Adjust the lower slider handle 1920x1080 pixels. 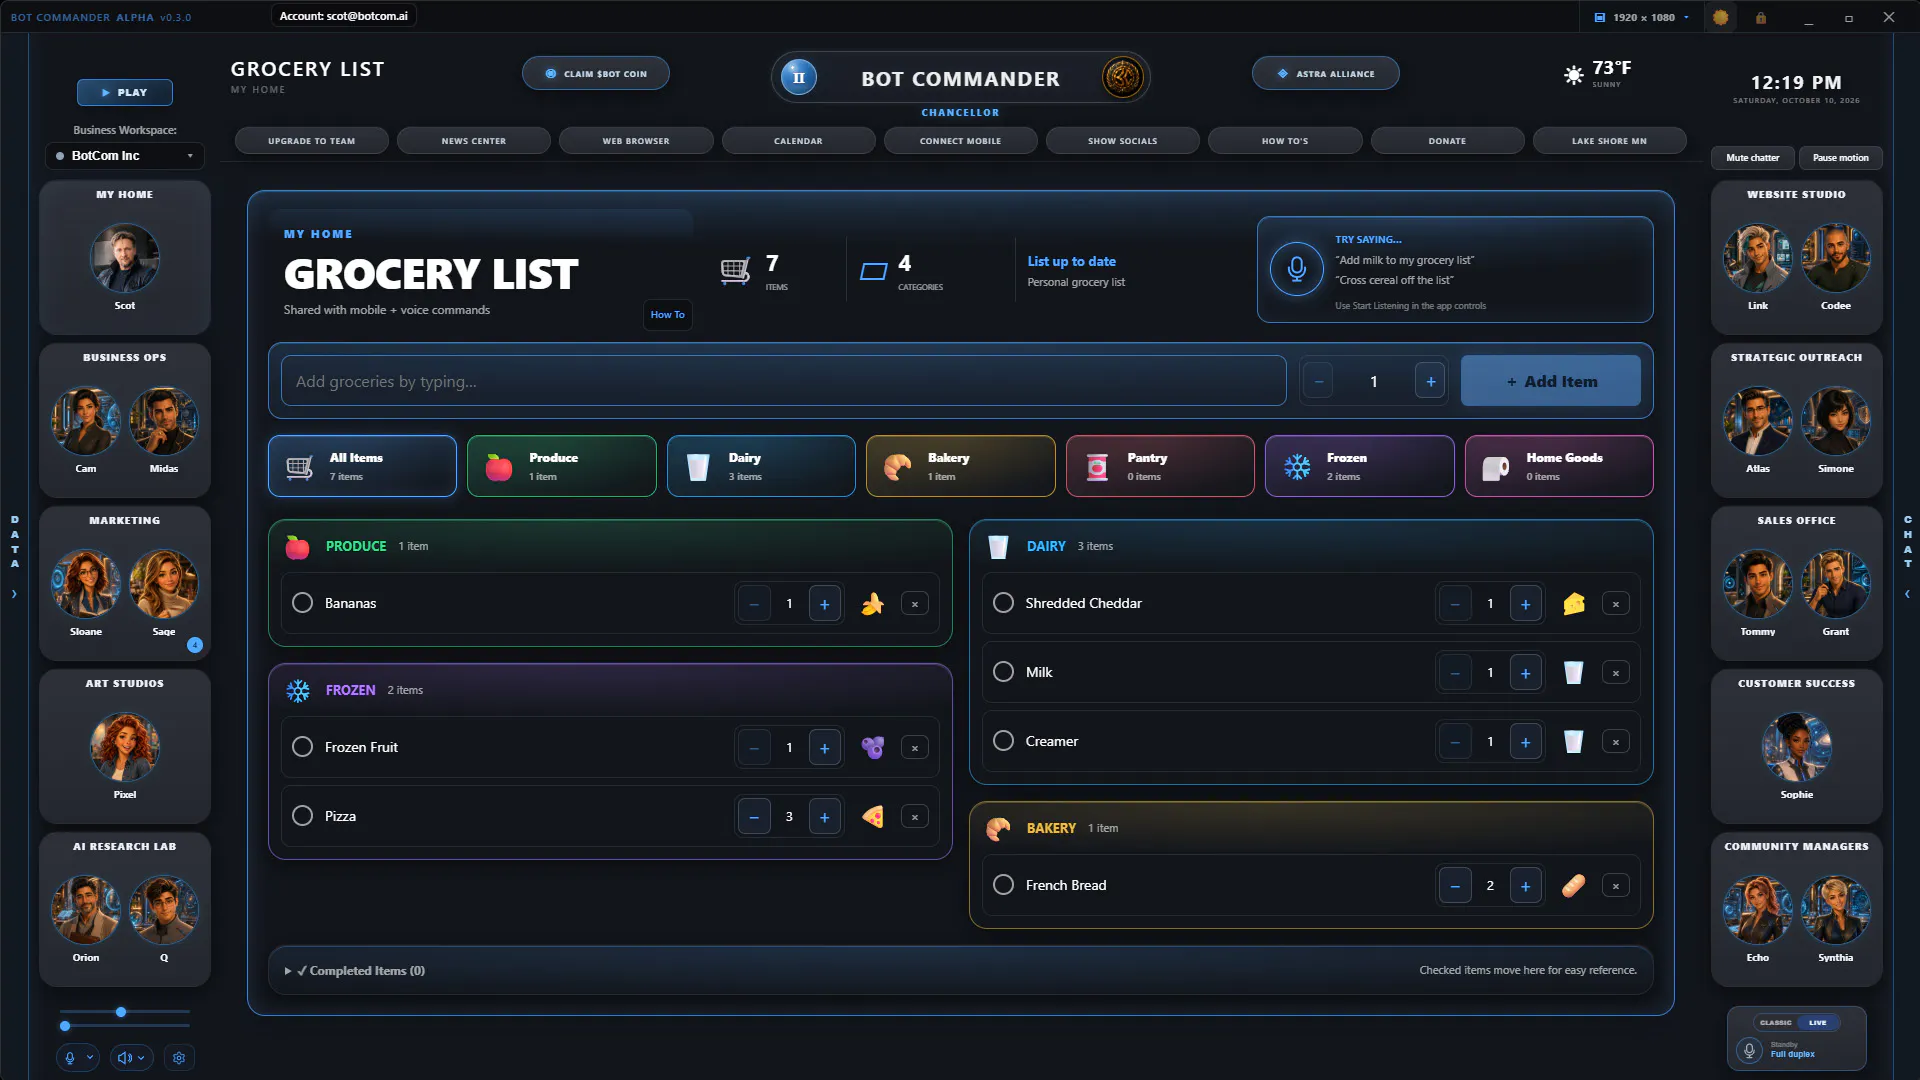click(65, 1026)
